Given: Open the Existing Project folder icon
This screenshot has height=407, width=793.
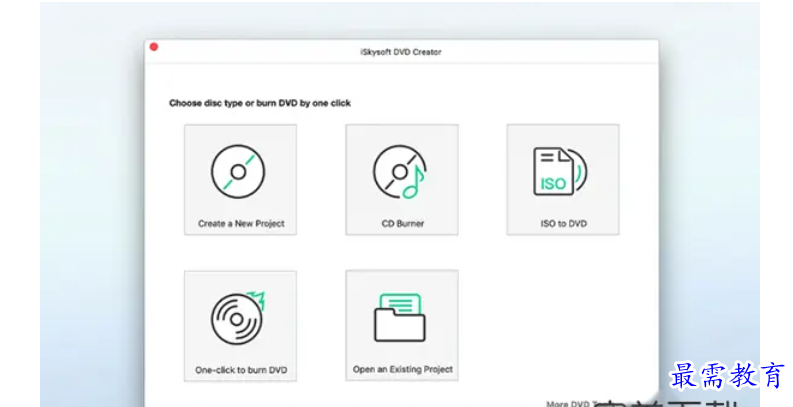Looking at the screenshot, I should (400, 318).
